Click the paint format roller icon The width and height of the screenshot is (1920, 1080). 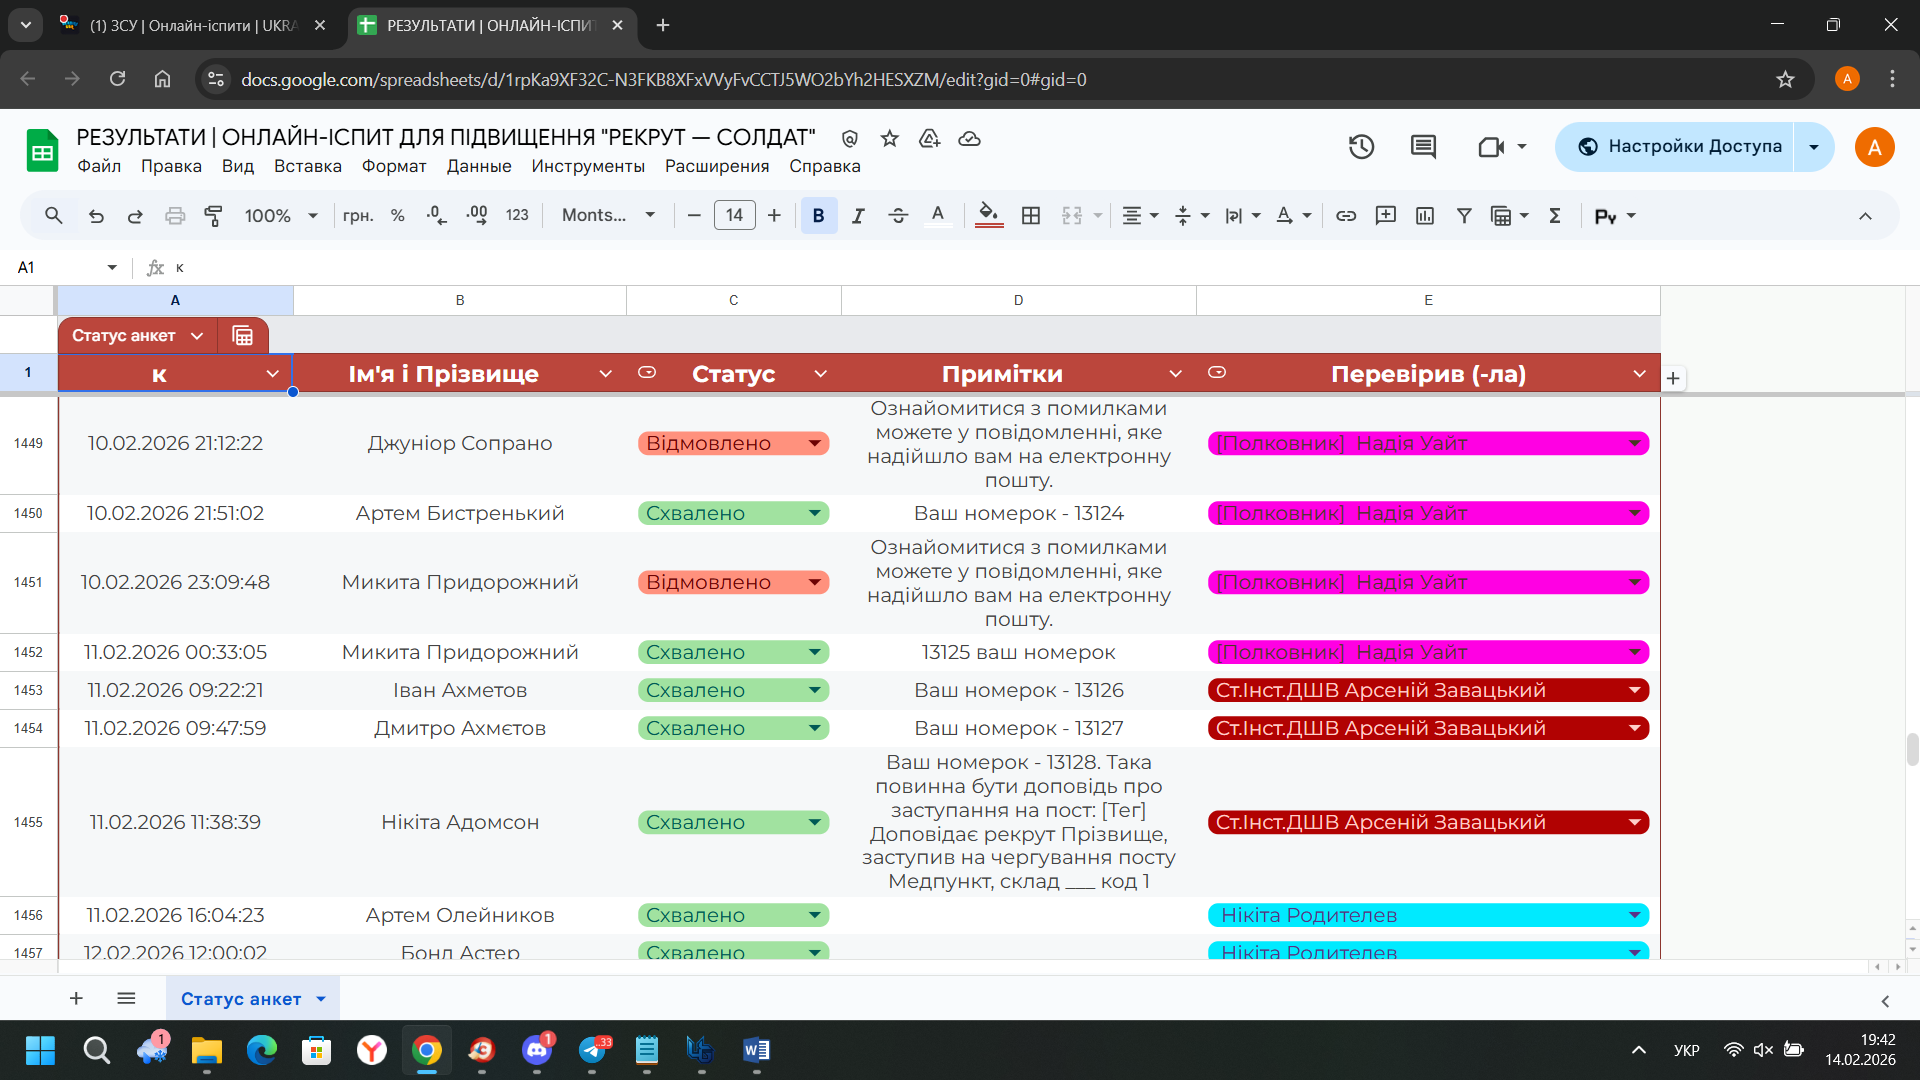(213, 215)
